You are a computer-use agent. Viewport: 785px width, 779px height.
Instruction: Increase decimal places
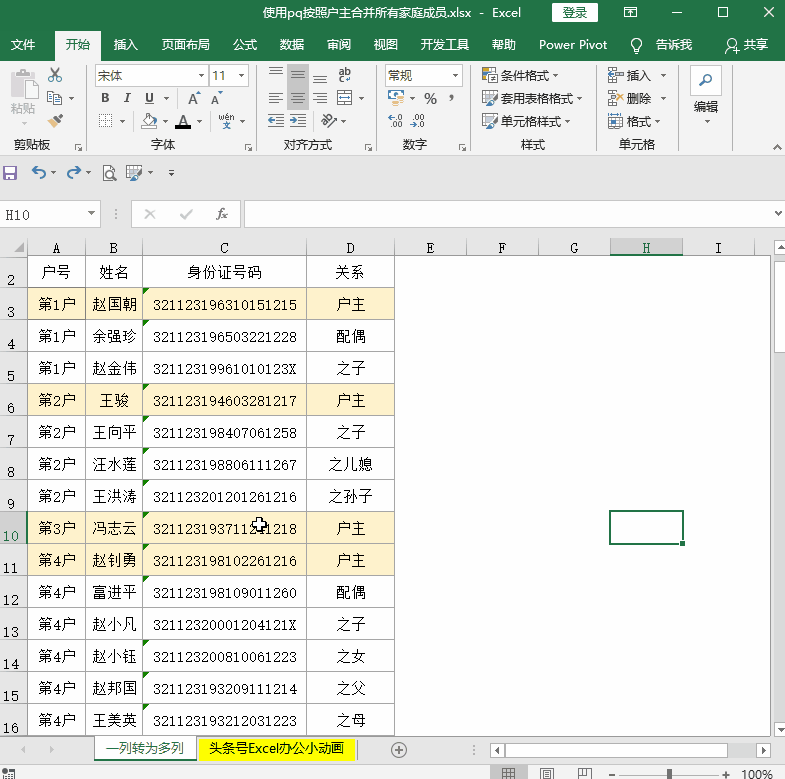tap(396, 121)
